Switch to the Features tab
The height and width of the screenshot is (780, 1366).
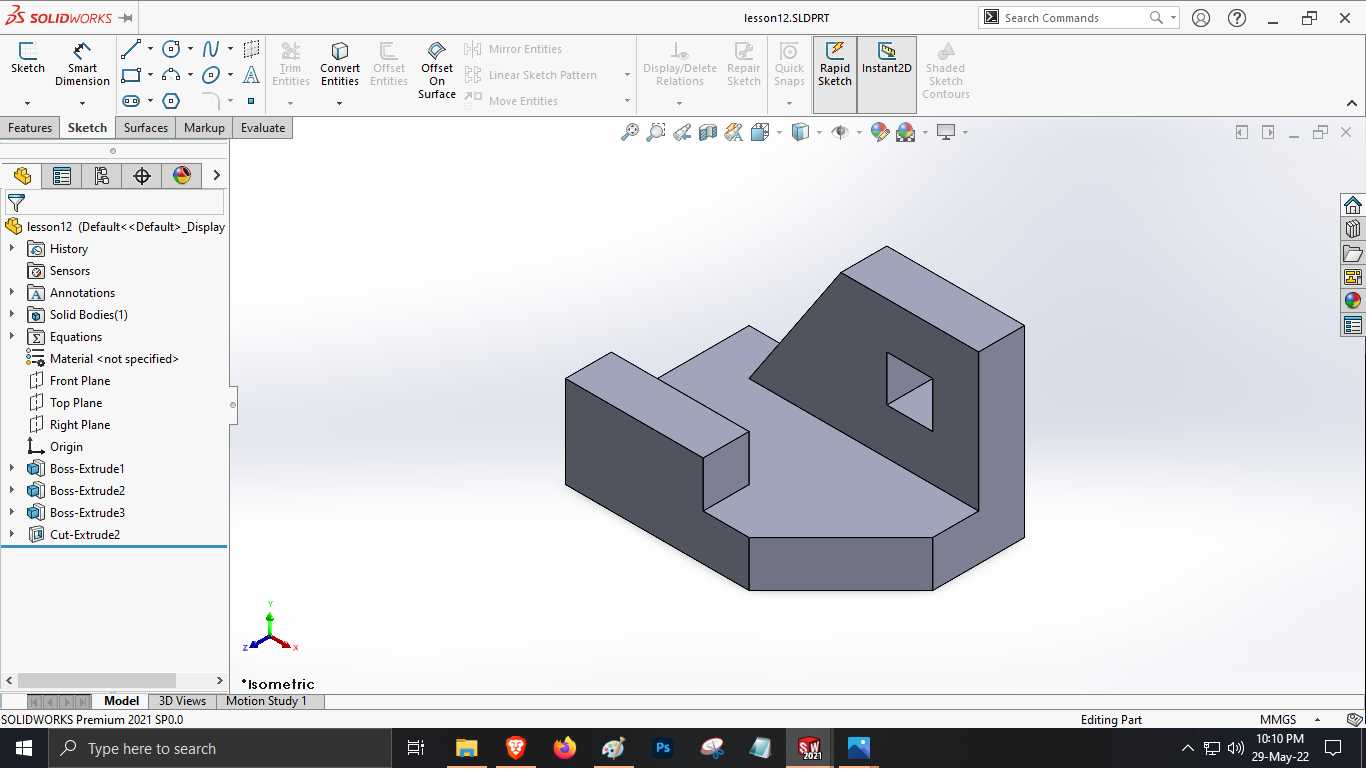coord(30,128)
